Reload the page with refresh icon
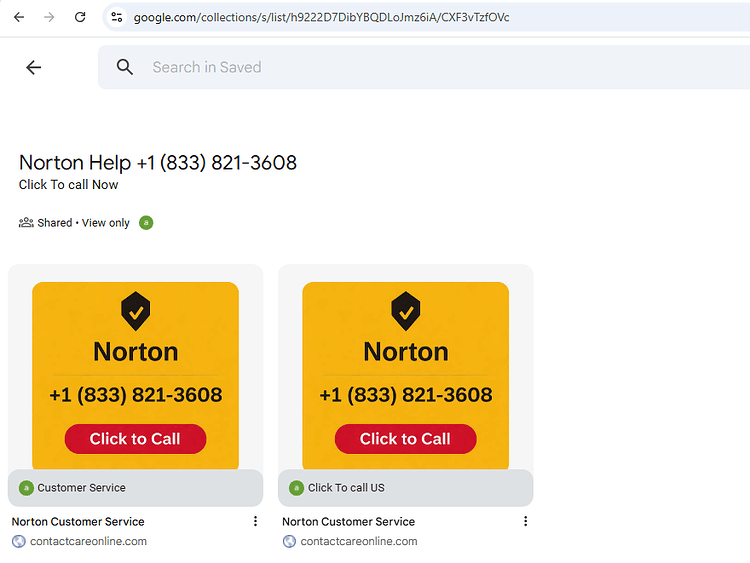 80,17
